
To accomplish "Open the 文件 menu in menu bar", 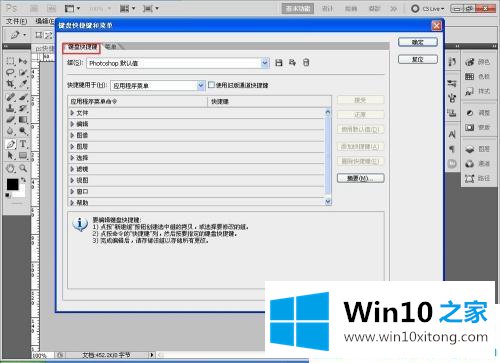I will (16, 21).
